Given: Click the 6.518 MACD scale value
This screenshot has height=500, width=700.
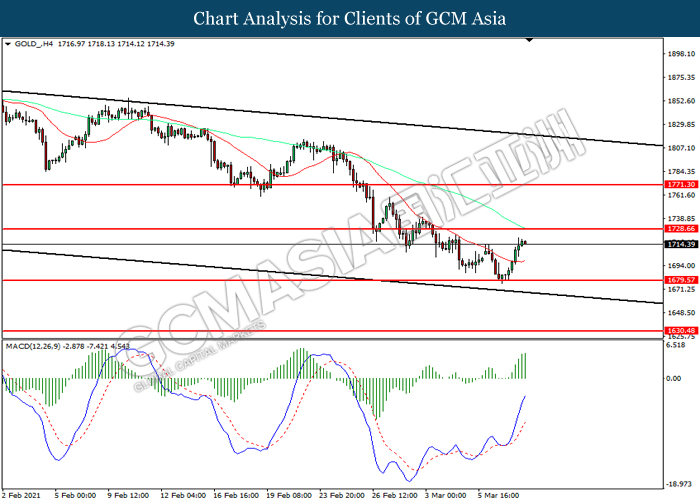Looking at the screenshot, I should point(678,345).
